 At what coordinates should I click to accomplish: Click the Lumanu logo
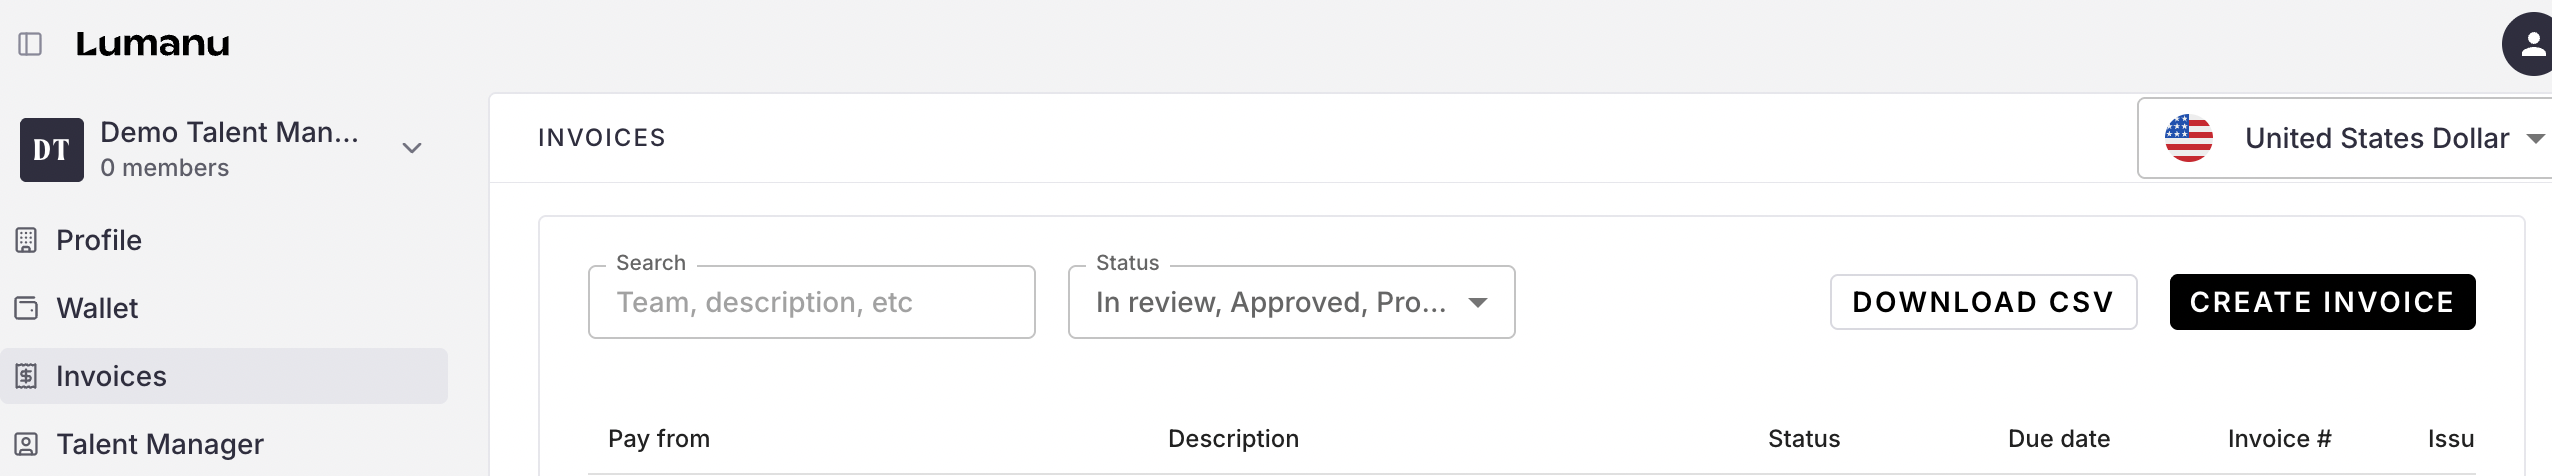point(153,44)
